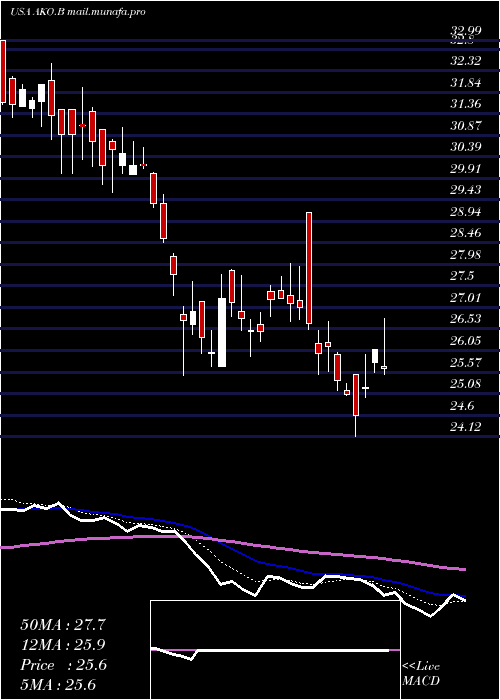Click the Price : 25.6 readout
The width and height of the screenshot is (500, 700).
pos(63,665)
